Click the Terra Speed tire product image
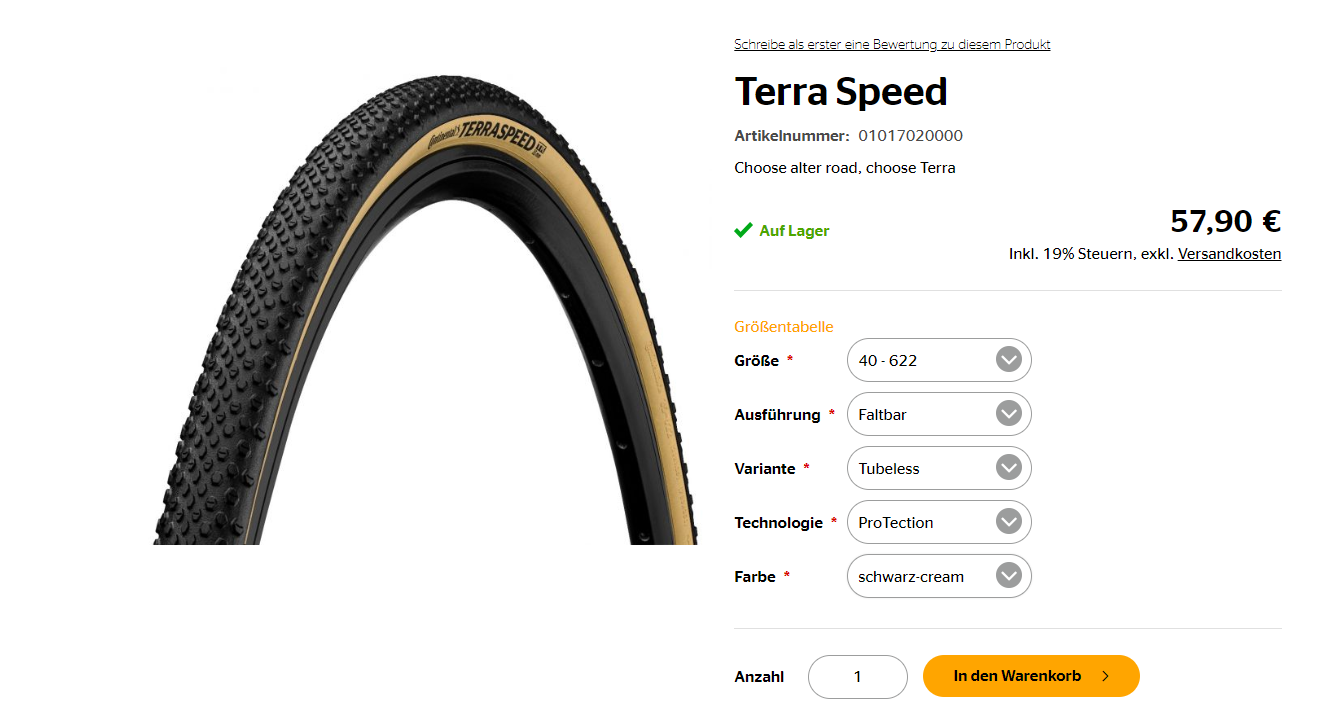Image resolution: width=1320 pixels, height=725 pixels. coord(425,308)
